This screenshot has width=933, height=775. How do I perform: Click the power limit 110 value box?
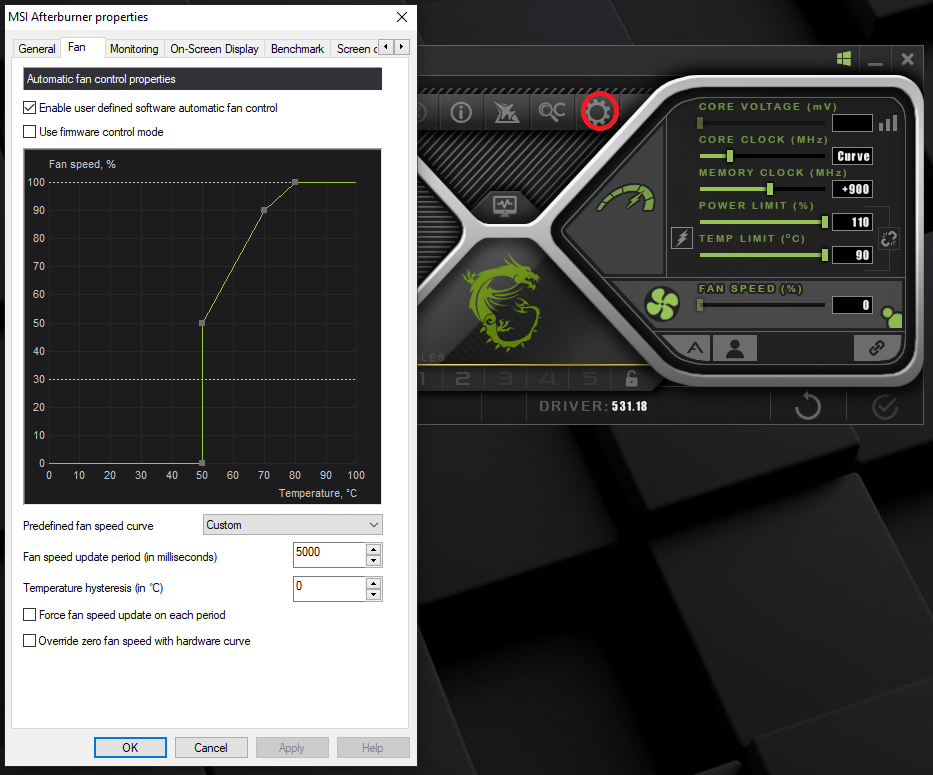(853, 222)
